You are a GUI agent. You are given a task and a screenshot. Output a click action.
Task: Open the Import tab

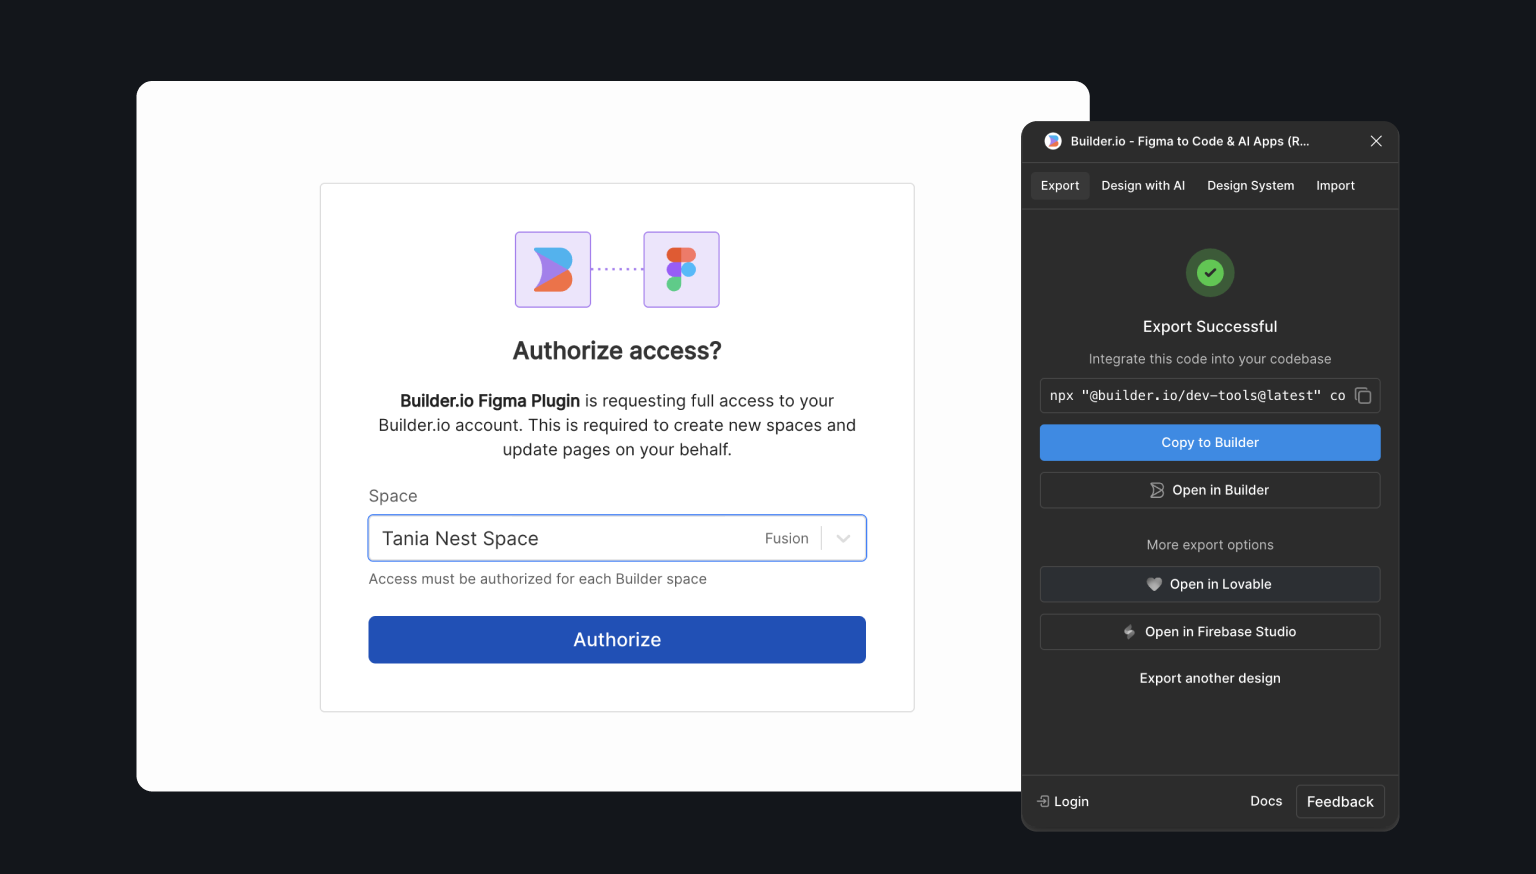coord(1335,186)
